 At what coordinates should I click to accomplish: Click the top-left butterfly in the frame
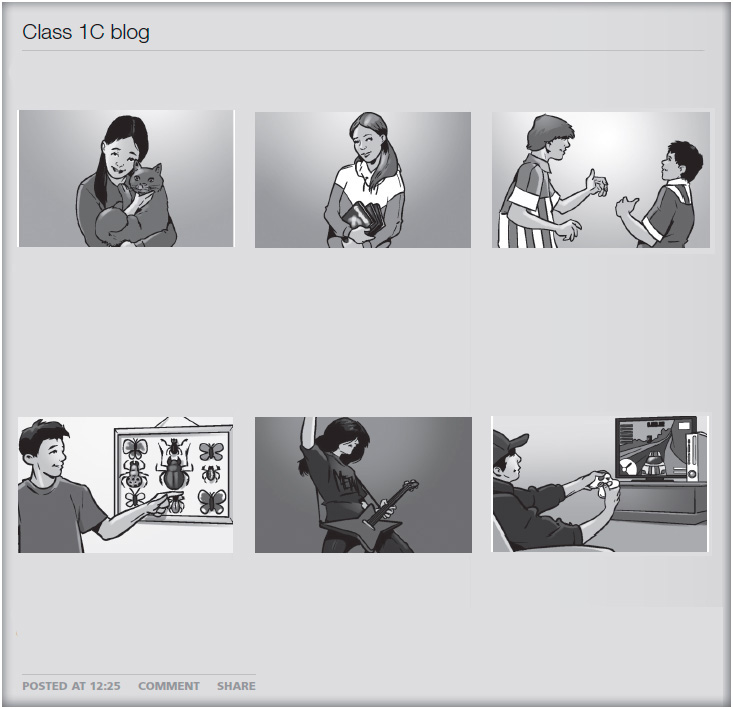pos(135,448)
